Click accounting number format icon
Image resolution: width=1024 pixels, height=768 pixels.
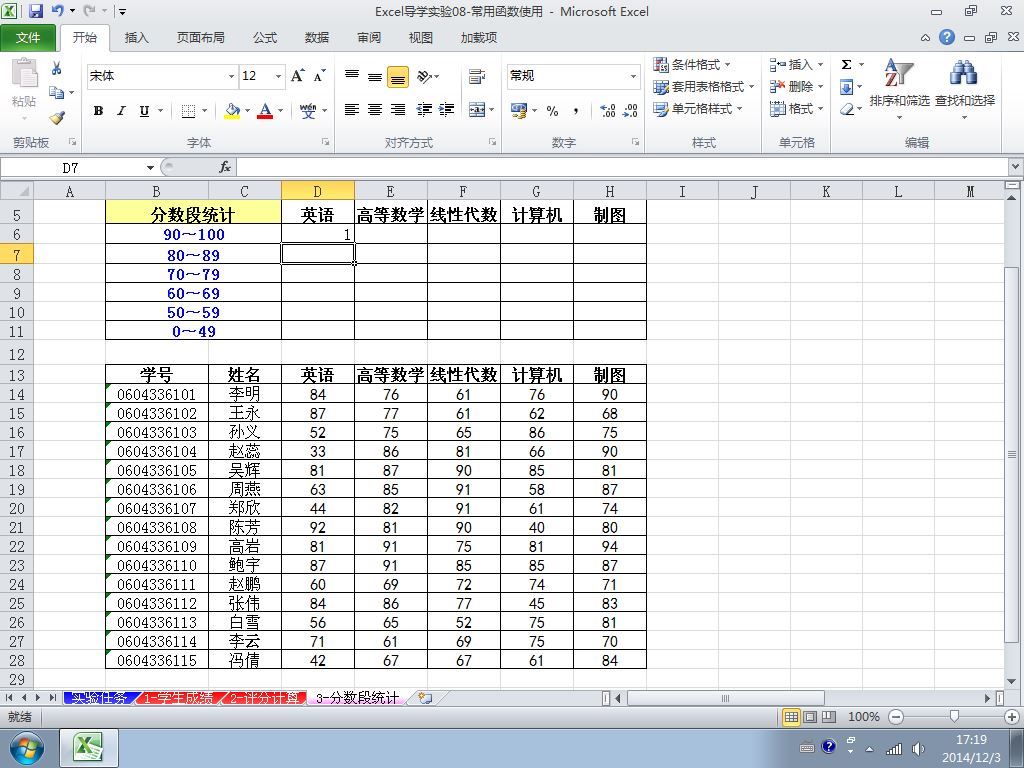point(519,110)
